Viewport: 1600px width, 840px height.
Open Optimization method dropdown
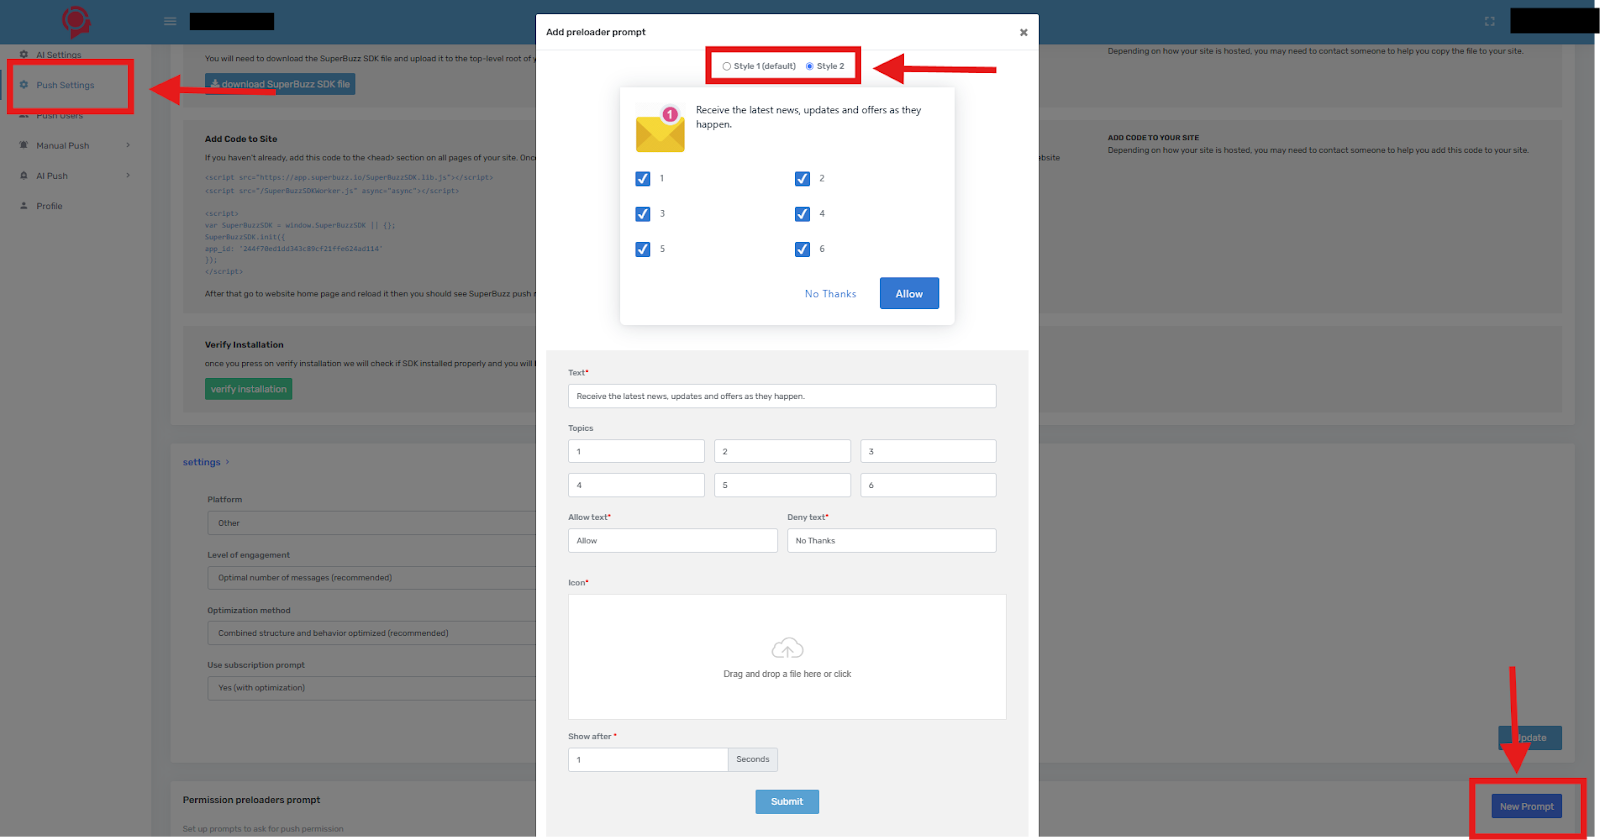(x=372, y=633)
